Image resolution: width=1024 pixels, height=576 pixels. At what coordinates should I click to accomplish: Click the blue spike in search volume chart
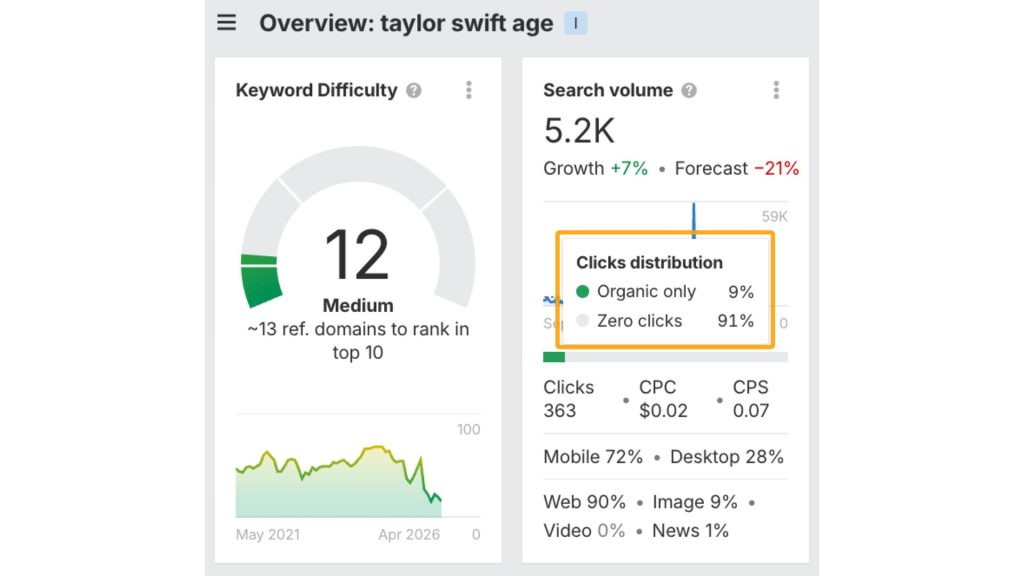[694, 219]
